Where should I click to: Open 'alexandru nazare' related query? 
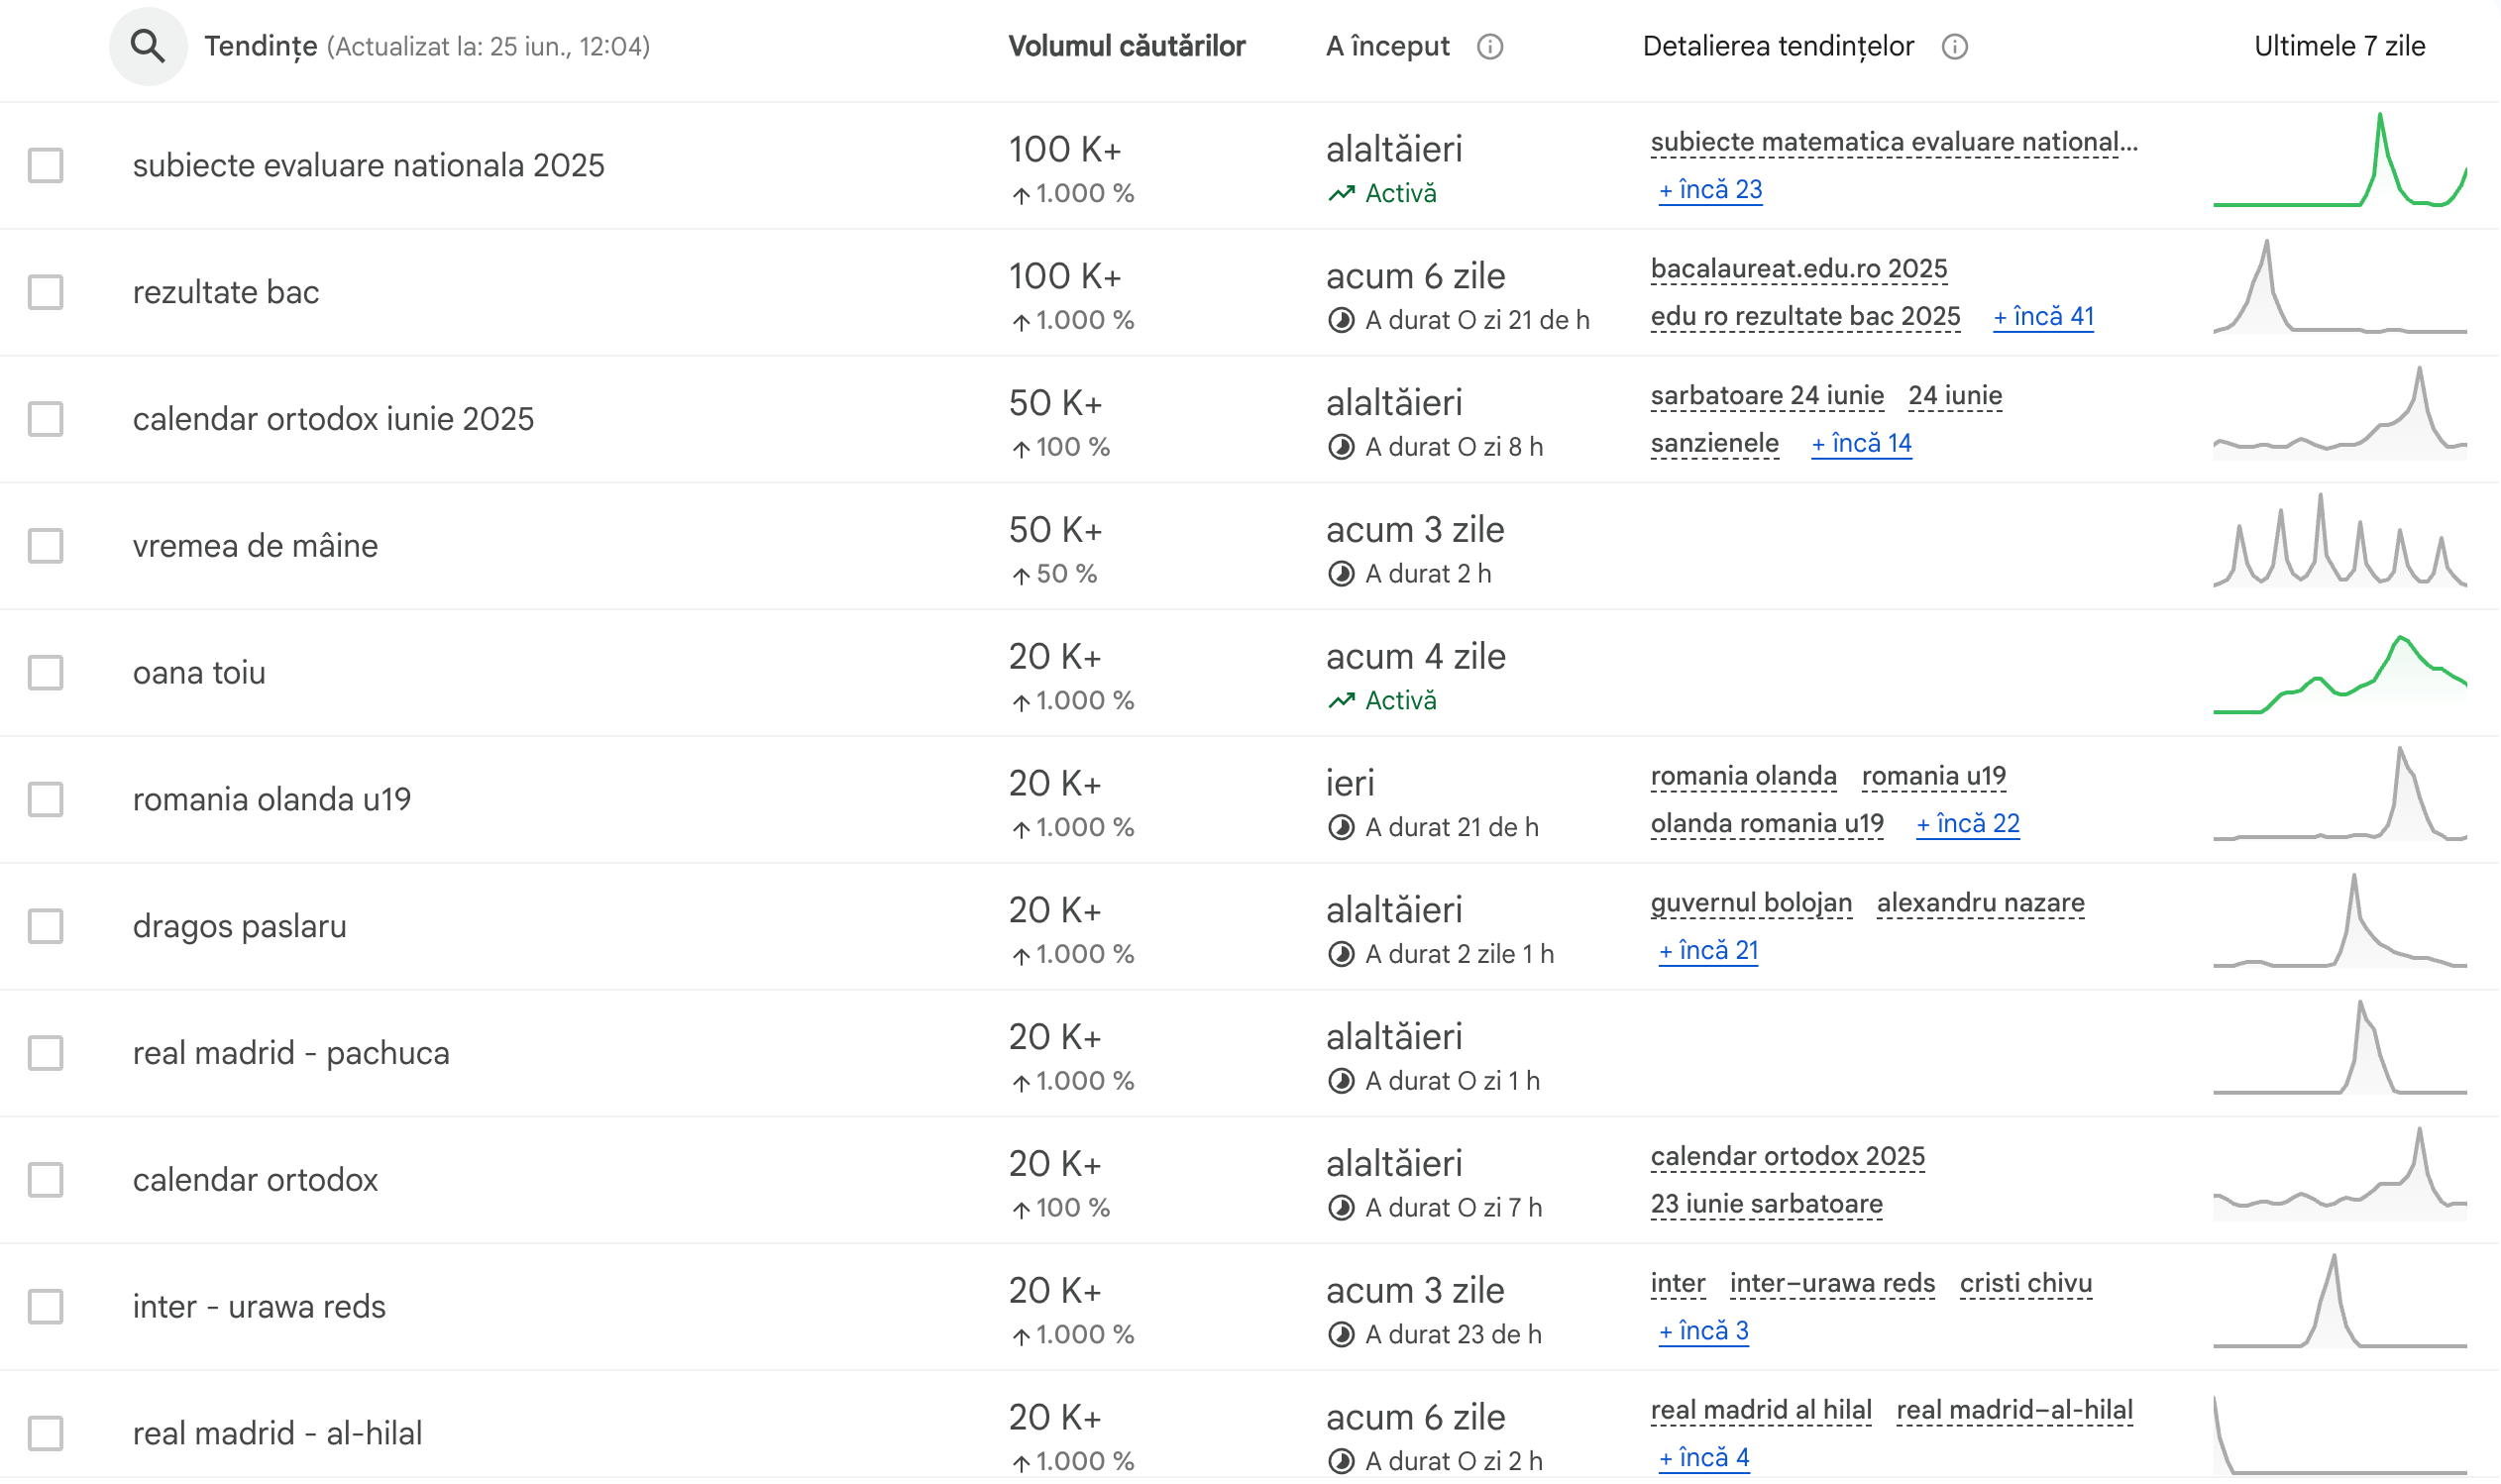coord(1980,903)
